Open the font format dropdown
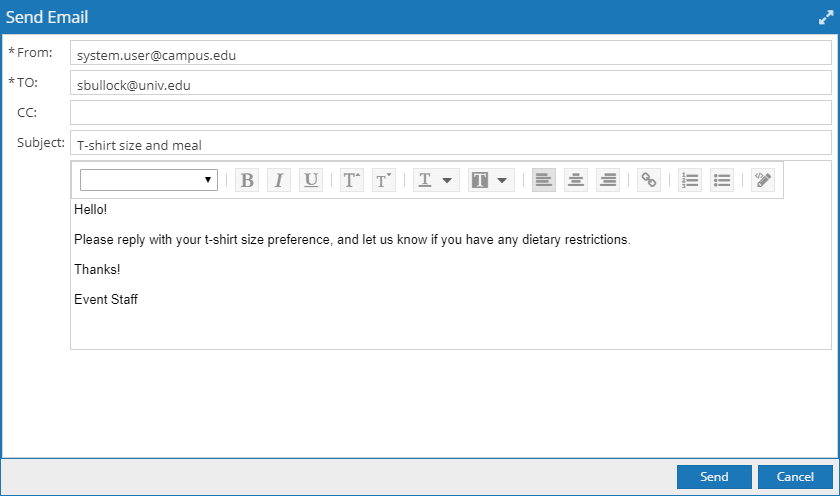 149,180
